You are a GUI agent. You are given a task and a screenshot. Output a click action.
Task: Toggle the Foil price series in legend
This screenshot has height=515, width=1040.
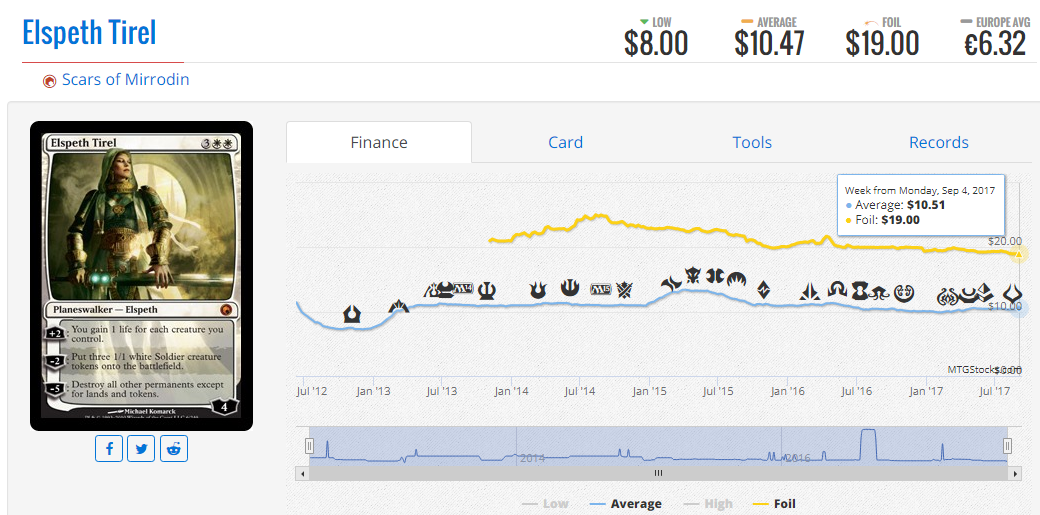(774, 504)
